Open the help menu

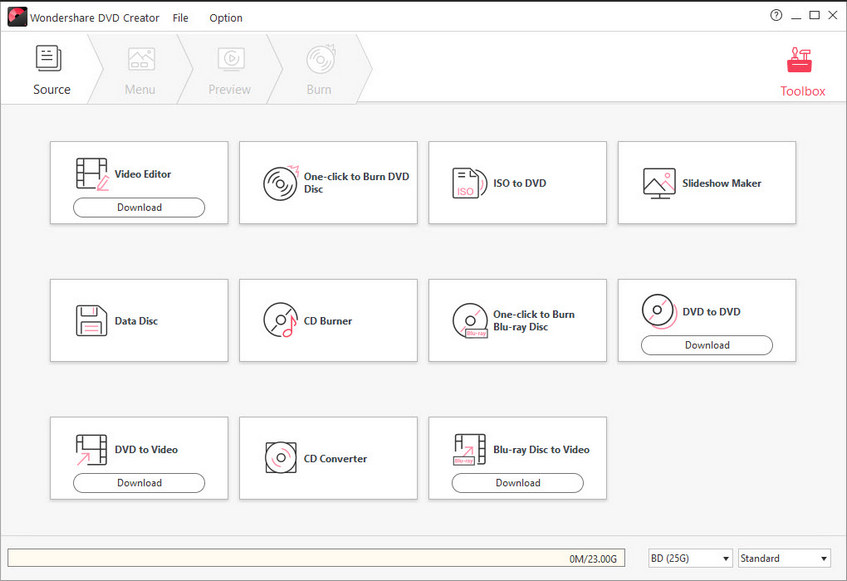778,15
